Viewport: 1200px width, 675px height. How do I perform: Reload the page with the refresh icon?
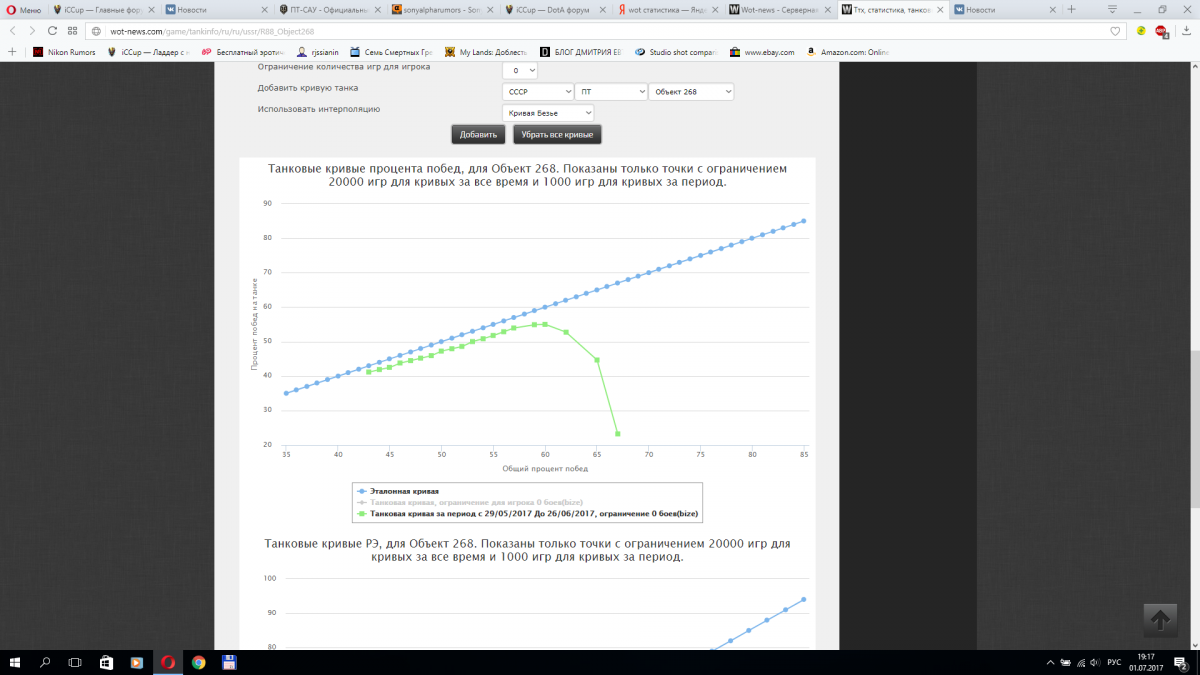coord(54,31)
